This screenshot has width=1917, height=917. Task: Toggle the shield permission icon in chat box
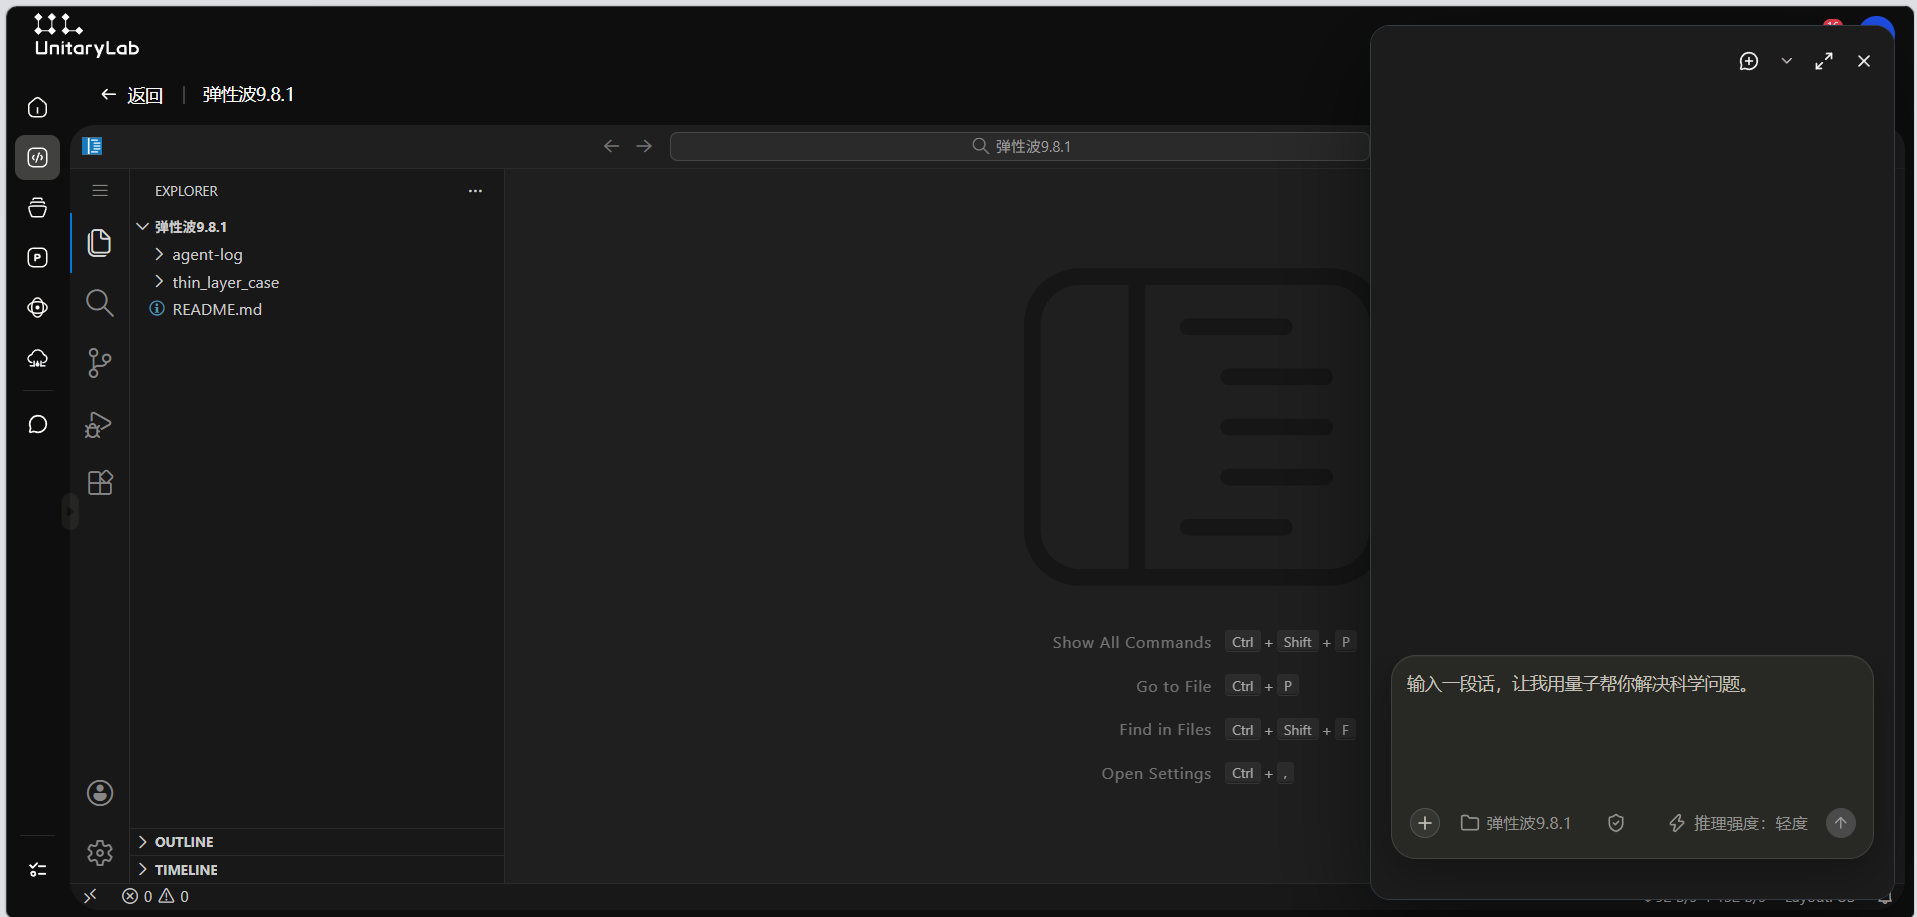coord(1616,823)
